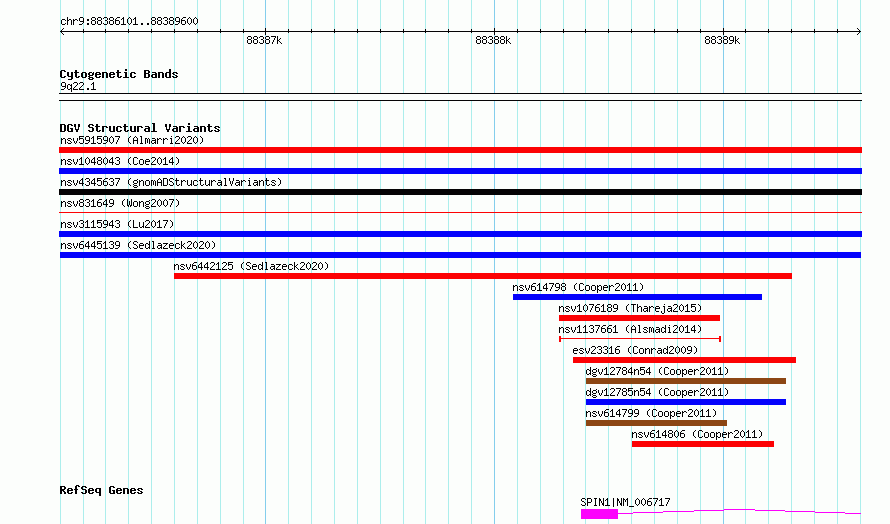This screenshot has height=524, width=890.
Task: Click the dgv12785n54 (Cooper2011) label
Action: tap(657, 392)
